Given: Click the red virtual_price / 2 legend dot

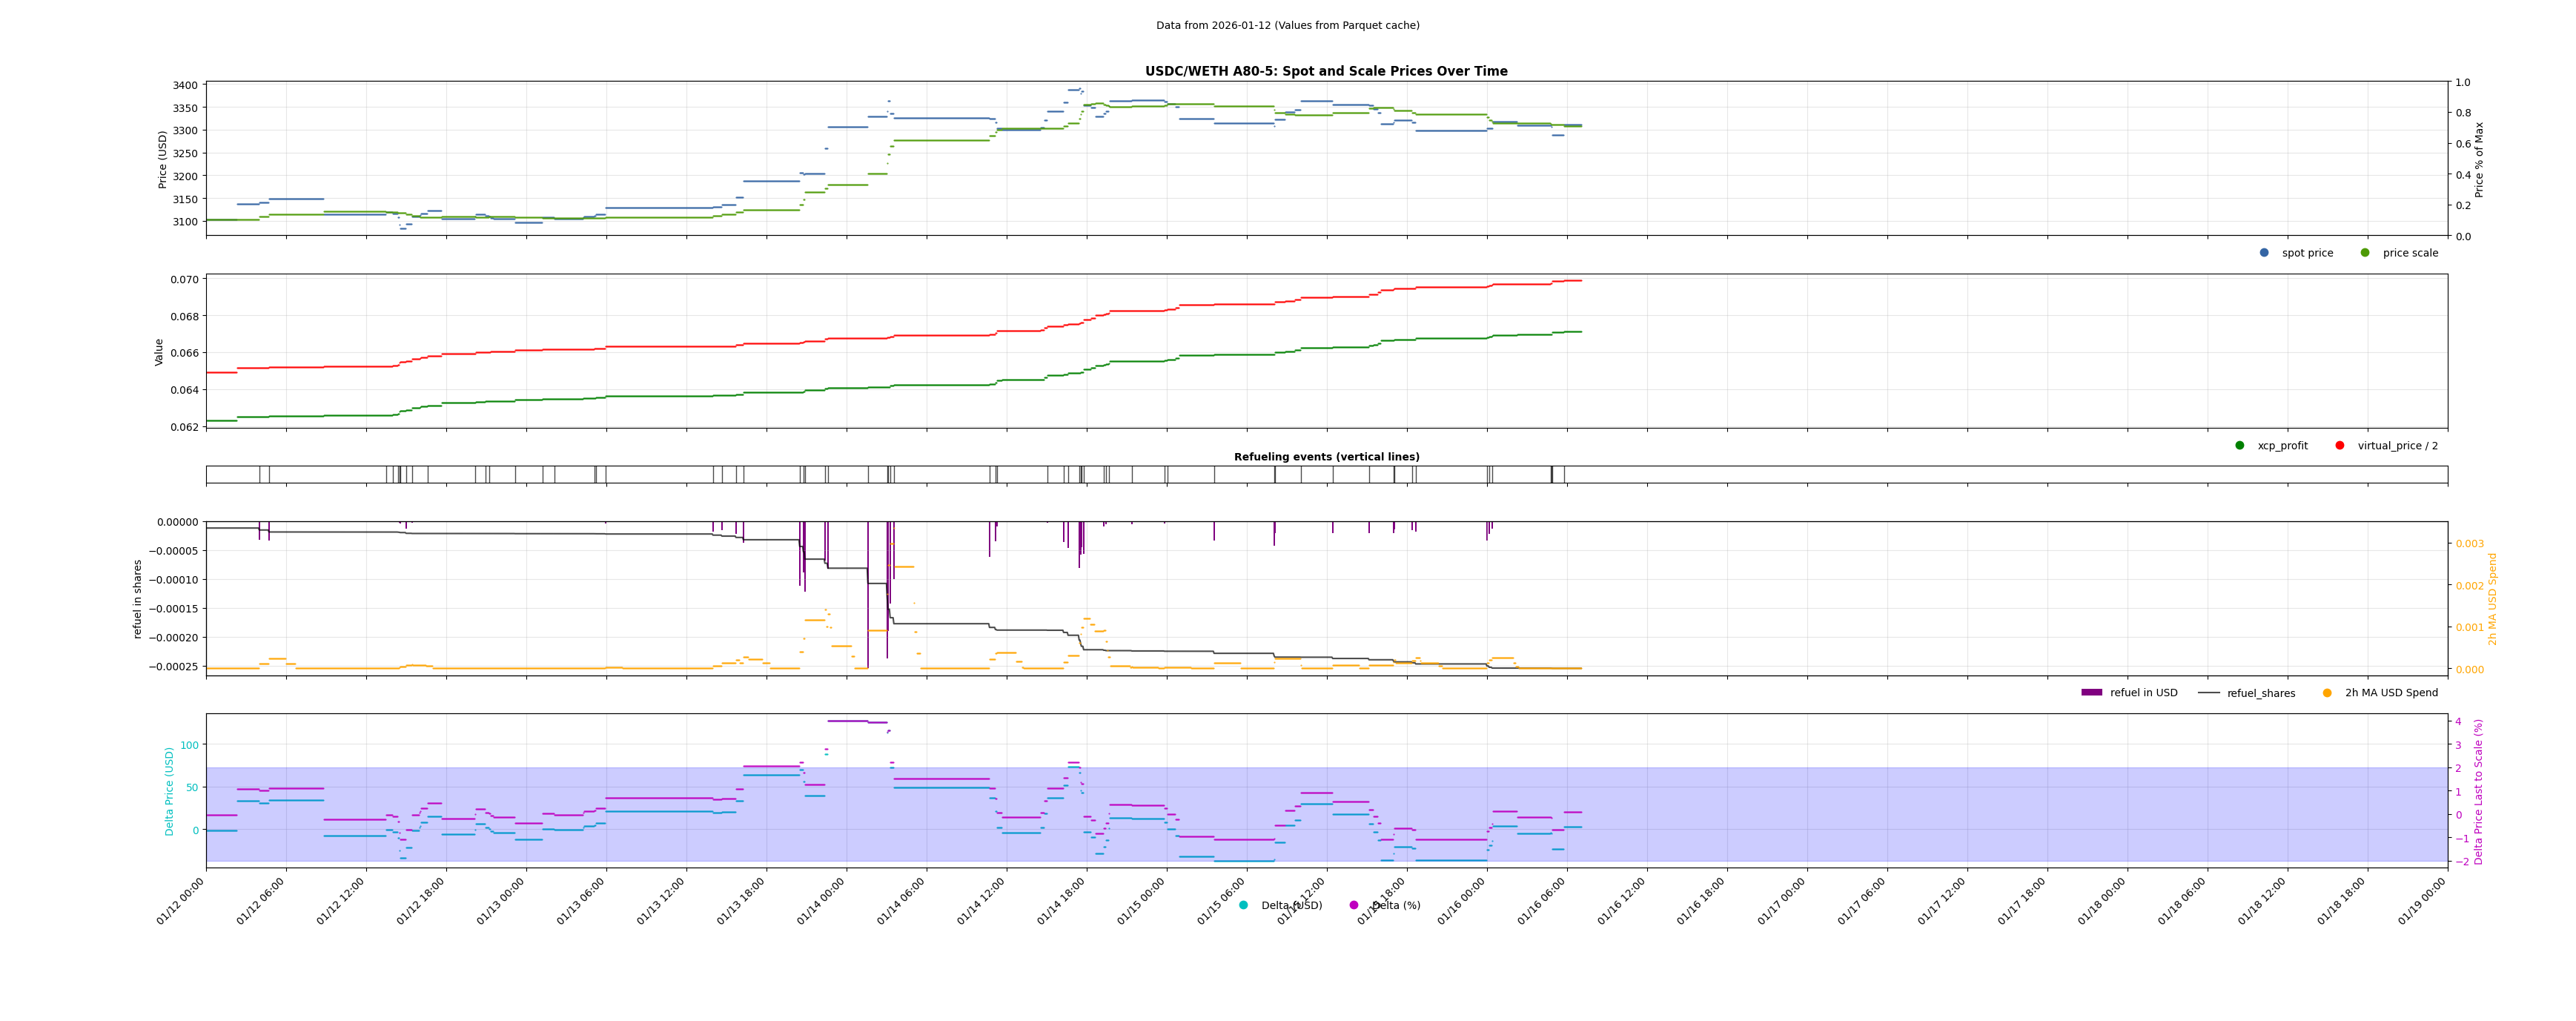Looking at the screenshot, I should pos(2340,446).
